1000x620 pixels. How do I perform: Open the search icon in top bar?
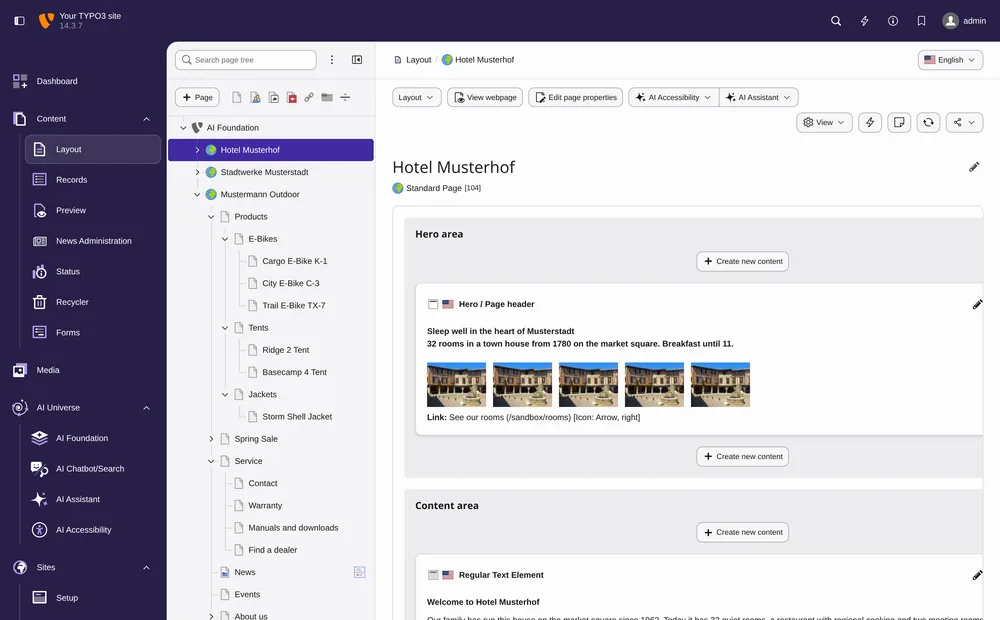[x=835, y=21]
